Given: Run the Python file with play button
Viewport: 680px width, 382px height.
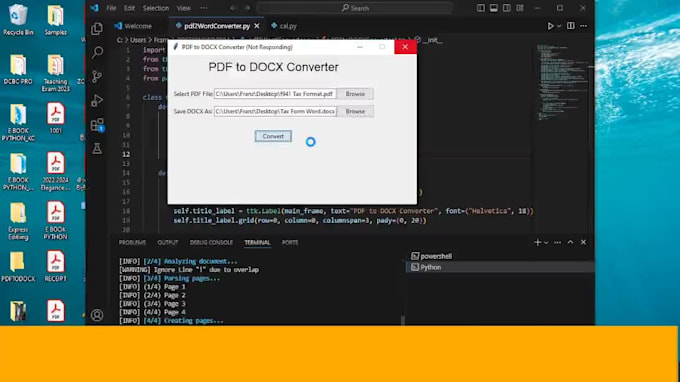Looking at the screenshot, I should (550, 26).
